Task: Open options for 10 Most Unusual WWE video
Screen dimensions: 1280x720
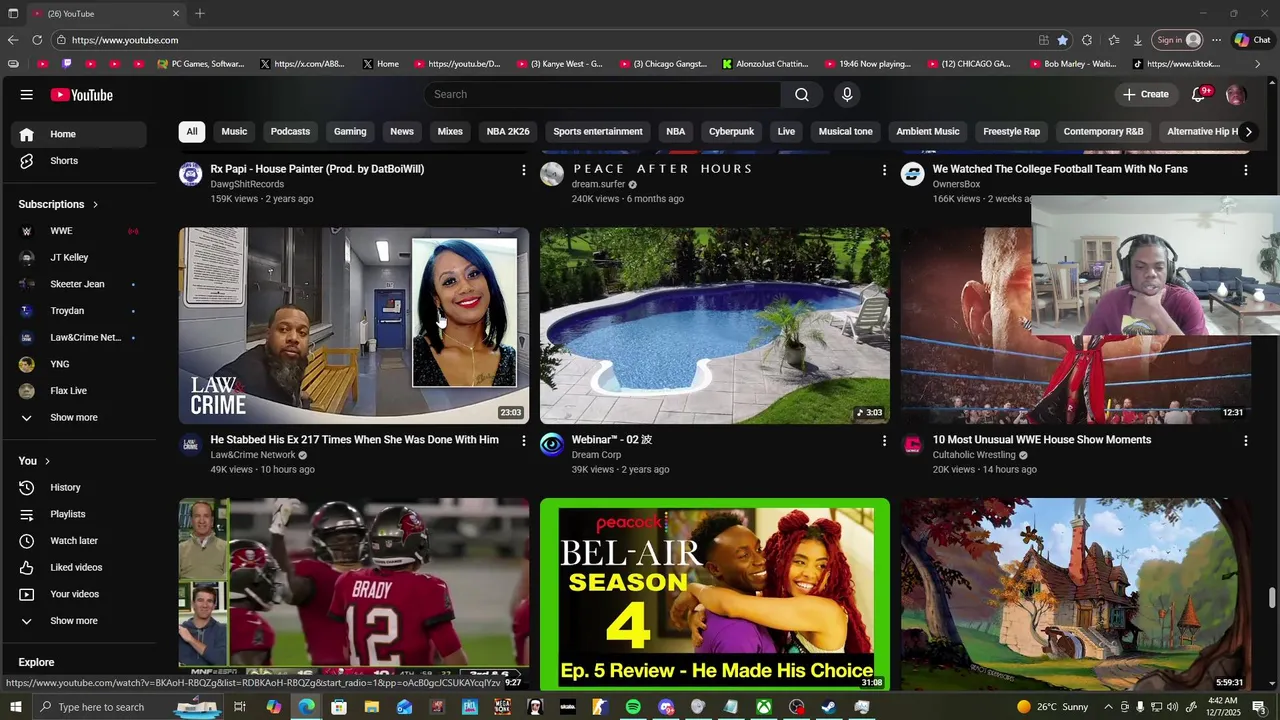Action: pos(1245,441)
